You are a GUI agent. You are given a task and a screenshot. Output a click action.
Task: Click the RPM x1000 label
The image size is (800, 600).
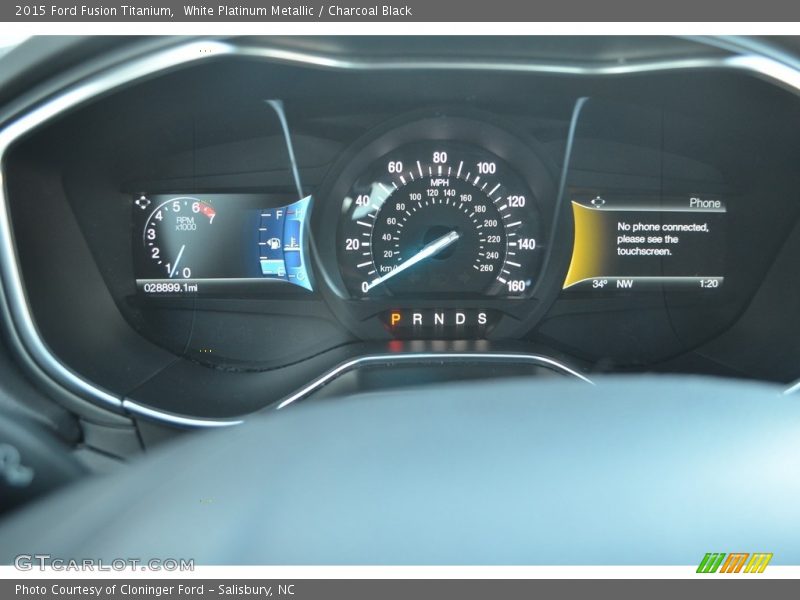click(x=185, y=223)
